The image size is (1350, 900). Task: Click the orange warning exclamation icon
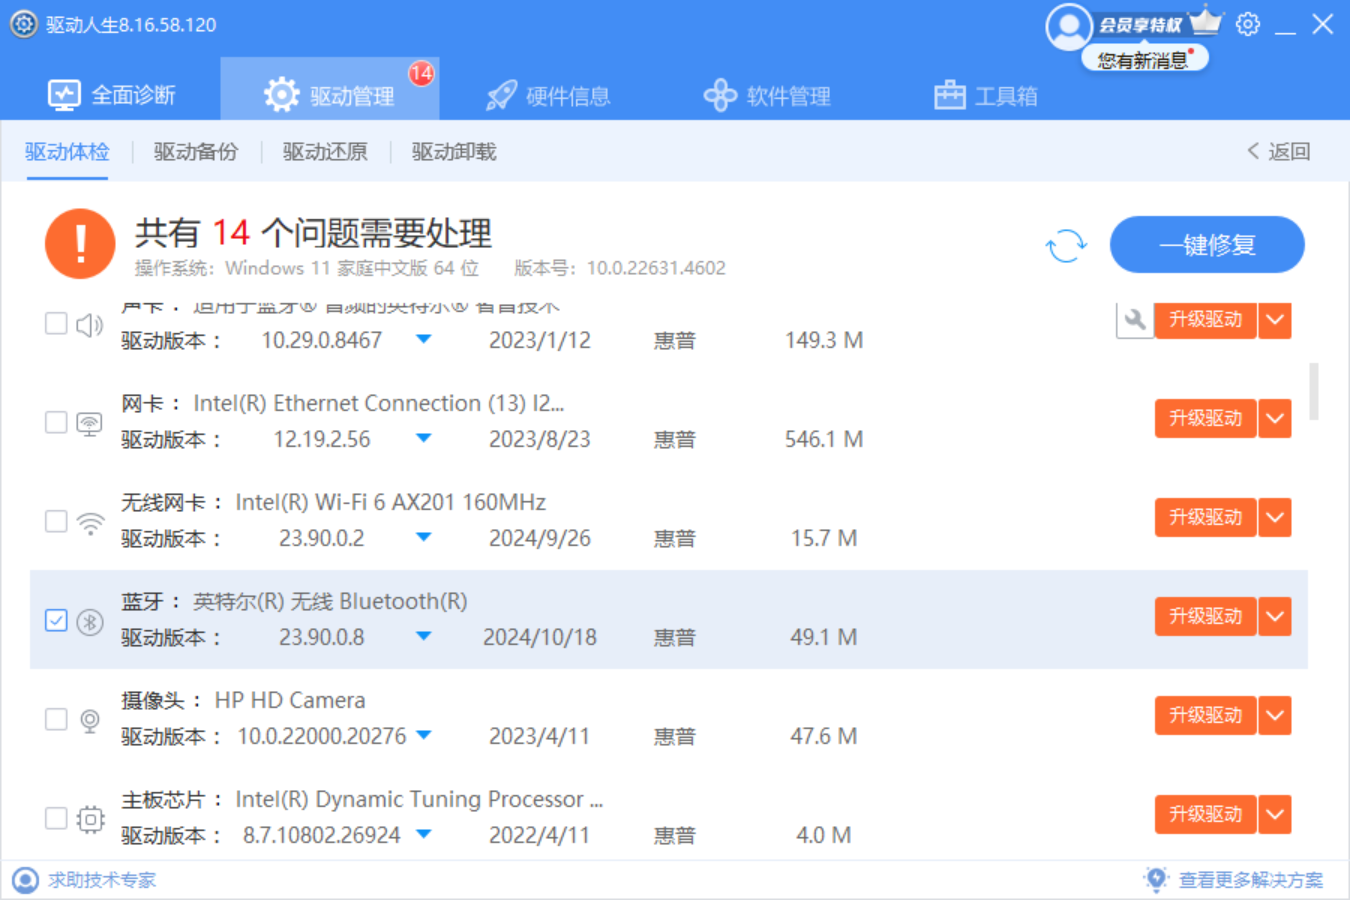tap(80, 243)
